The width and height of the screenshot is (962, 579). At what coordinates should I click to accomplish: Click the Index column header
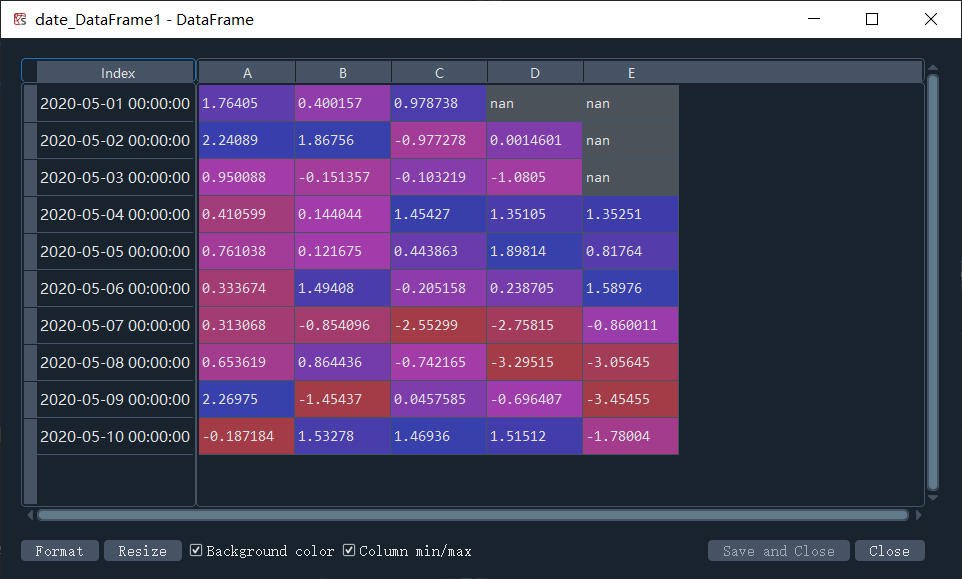(117, 72)
